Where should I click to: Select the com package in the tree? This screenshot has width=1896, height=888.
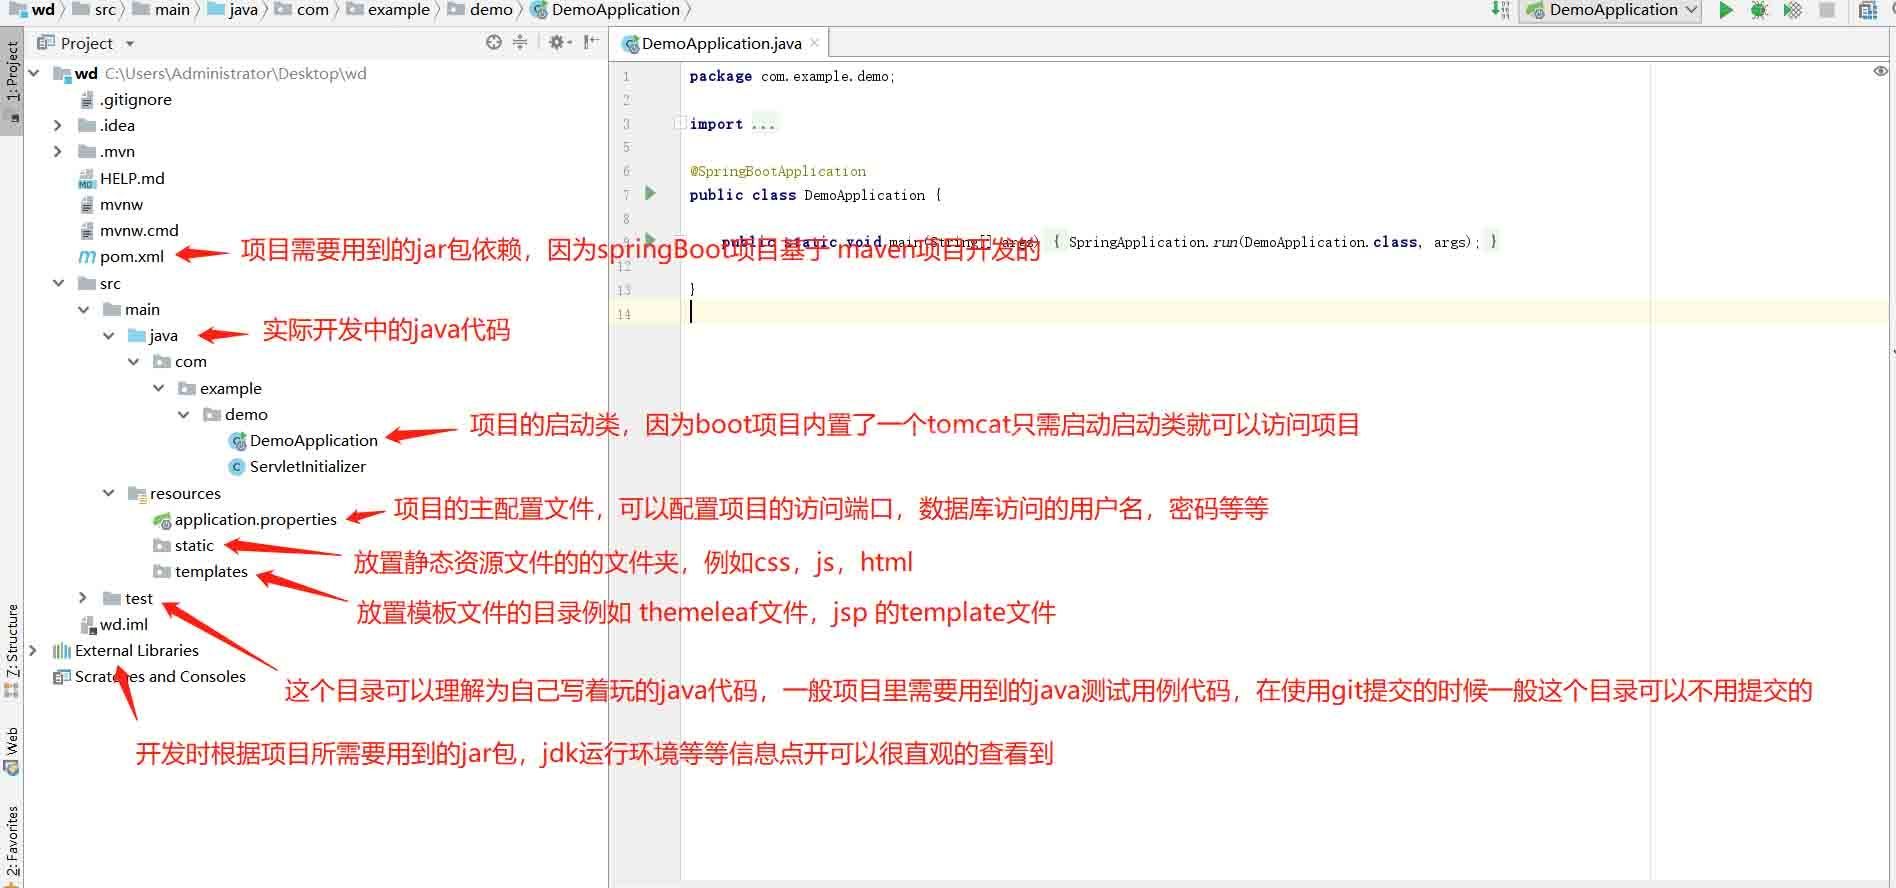[191, 362]
